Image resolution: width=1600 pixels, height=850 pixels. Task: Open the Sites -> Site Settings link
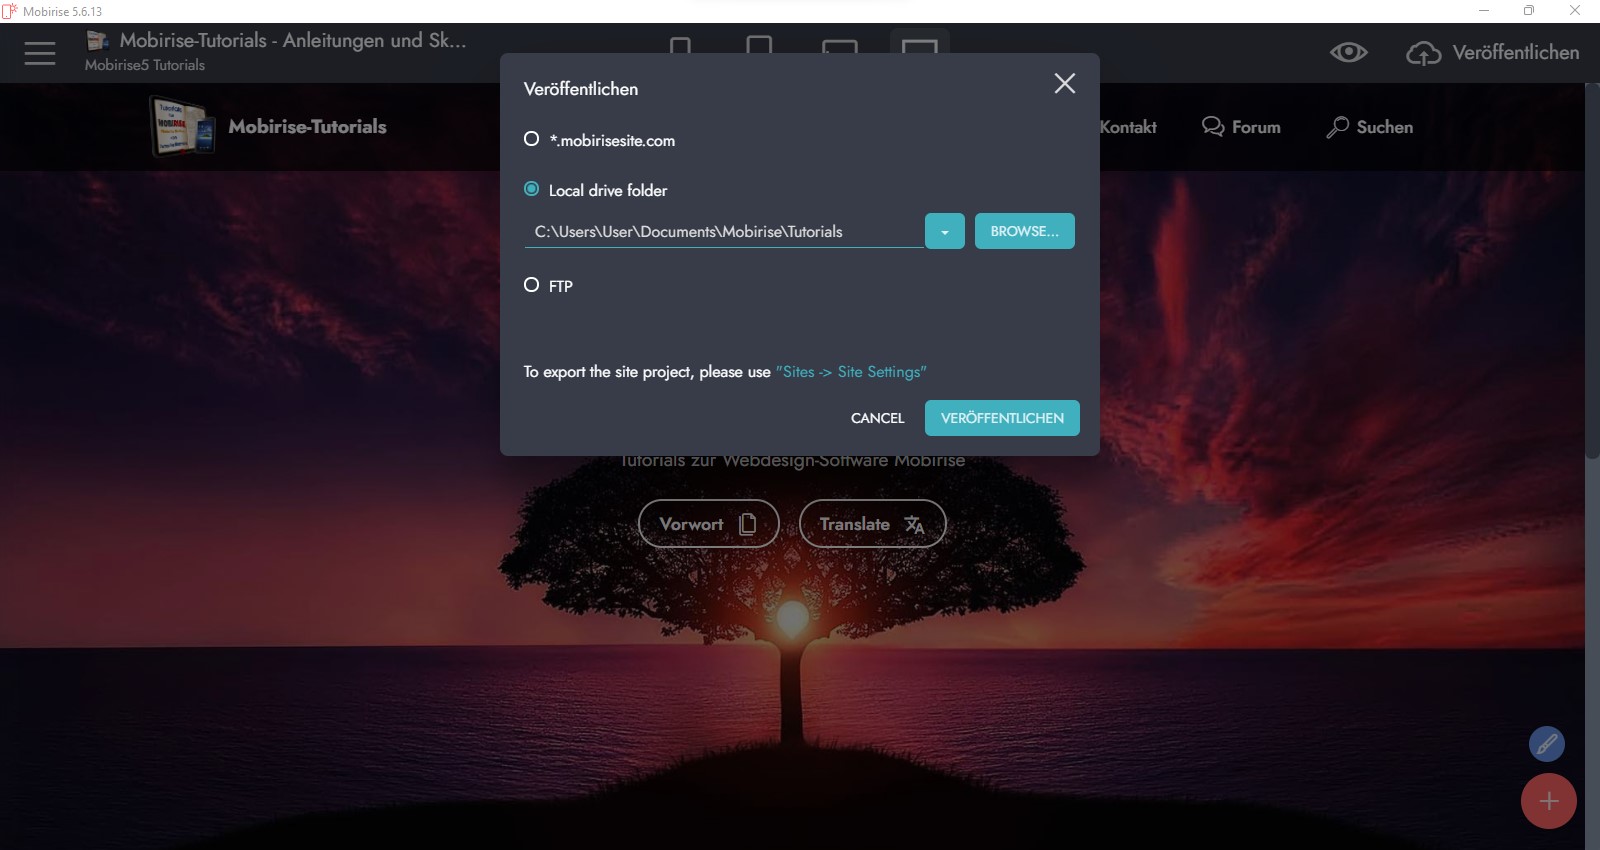point(851,372)
